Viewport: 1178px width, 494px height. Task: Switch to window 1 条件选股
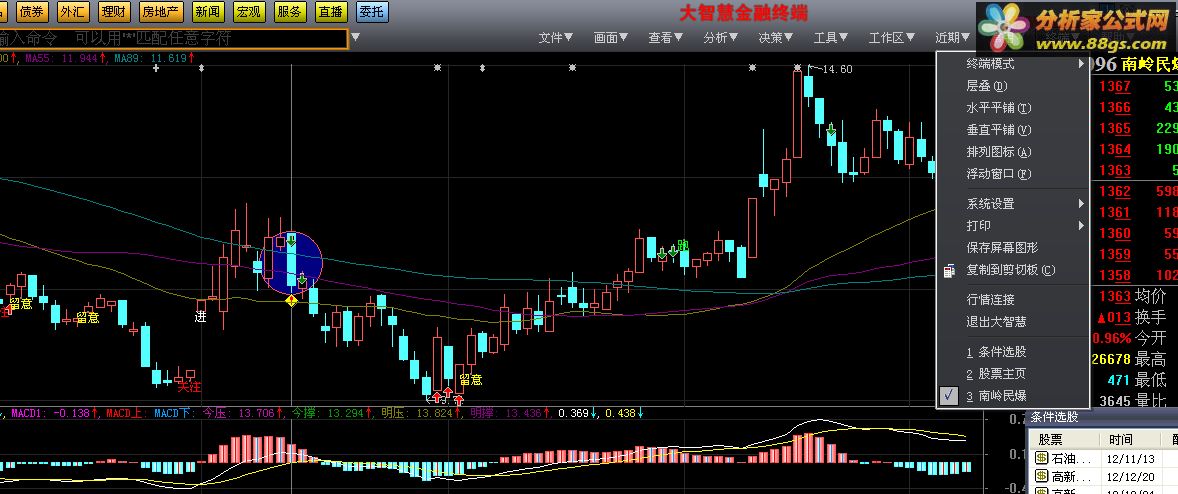point(1012,351)
